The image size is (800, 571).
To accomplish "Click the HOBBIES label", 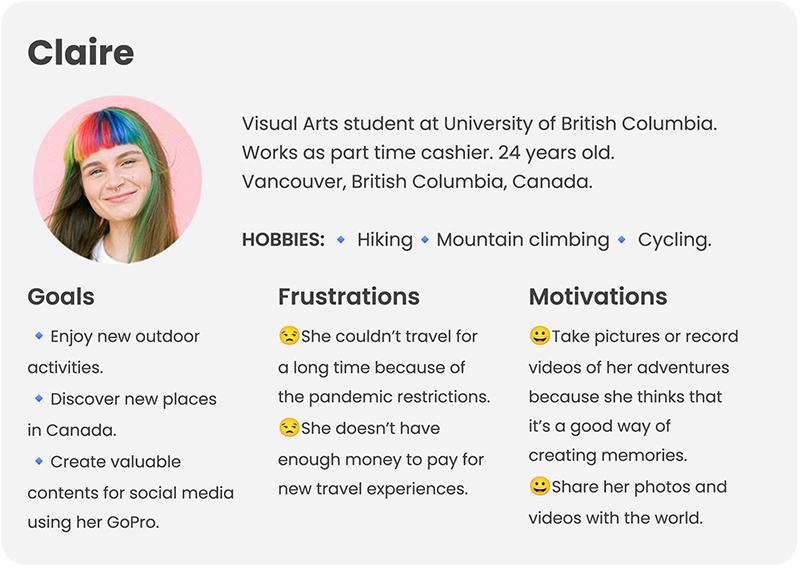I will 283,239.
